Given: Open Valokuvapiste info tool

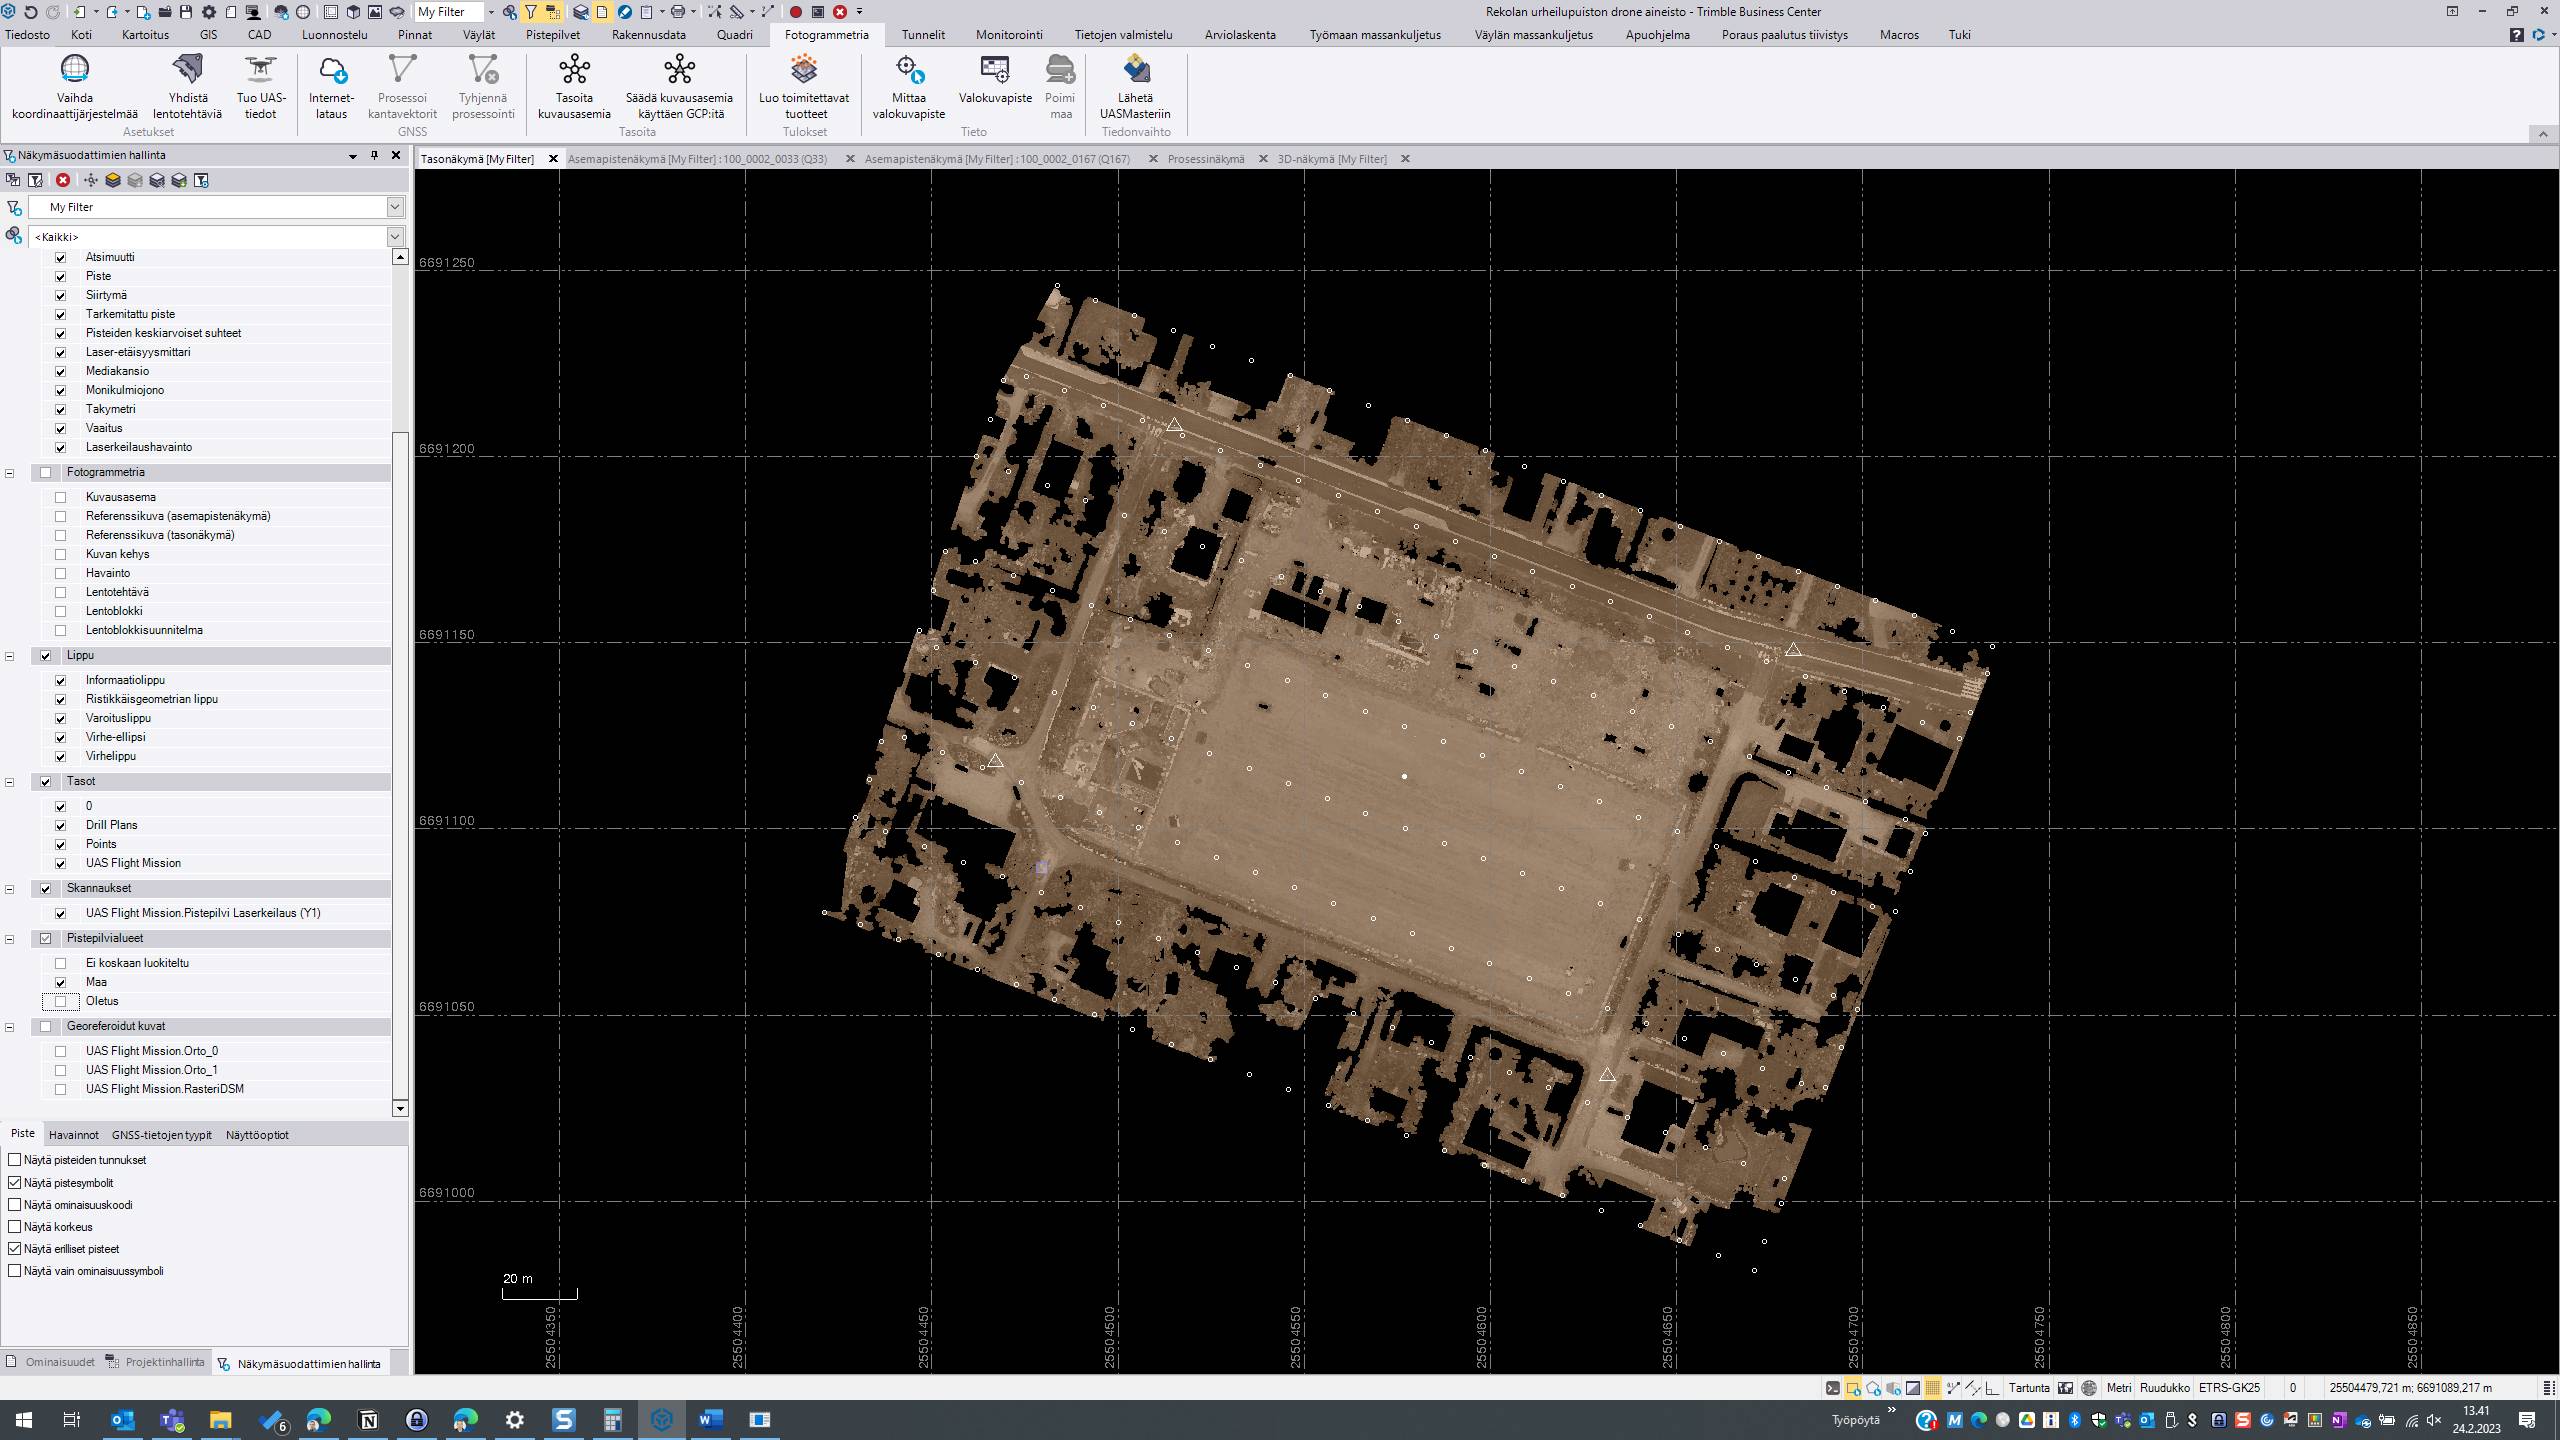Looking at the screenshot, I should click(x=995, y=80).
